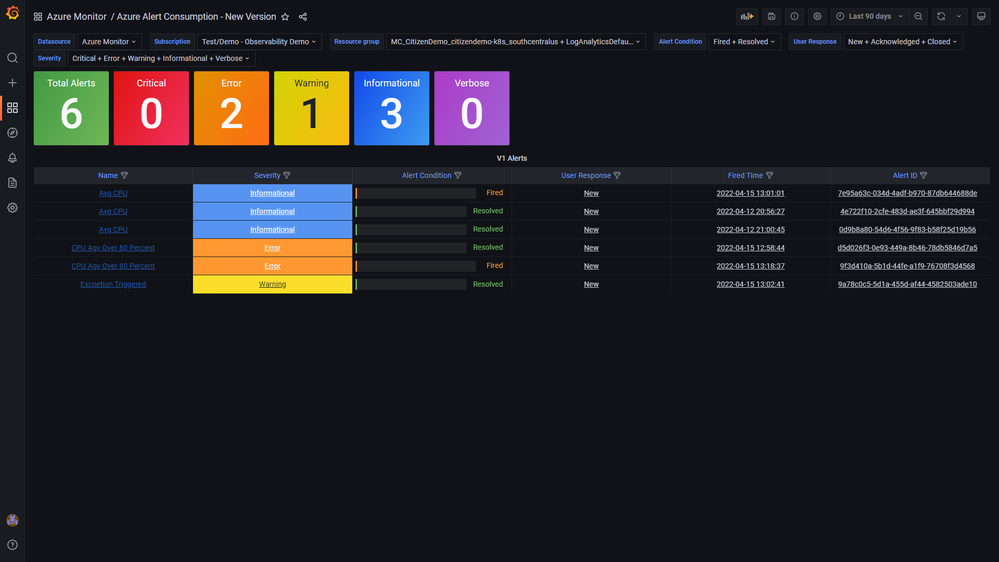Image resolution: width=999 pixels, height=562 pixels.
Task: Refresh the dashboard
Action: [x=941, y=17]
